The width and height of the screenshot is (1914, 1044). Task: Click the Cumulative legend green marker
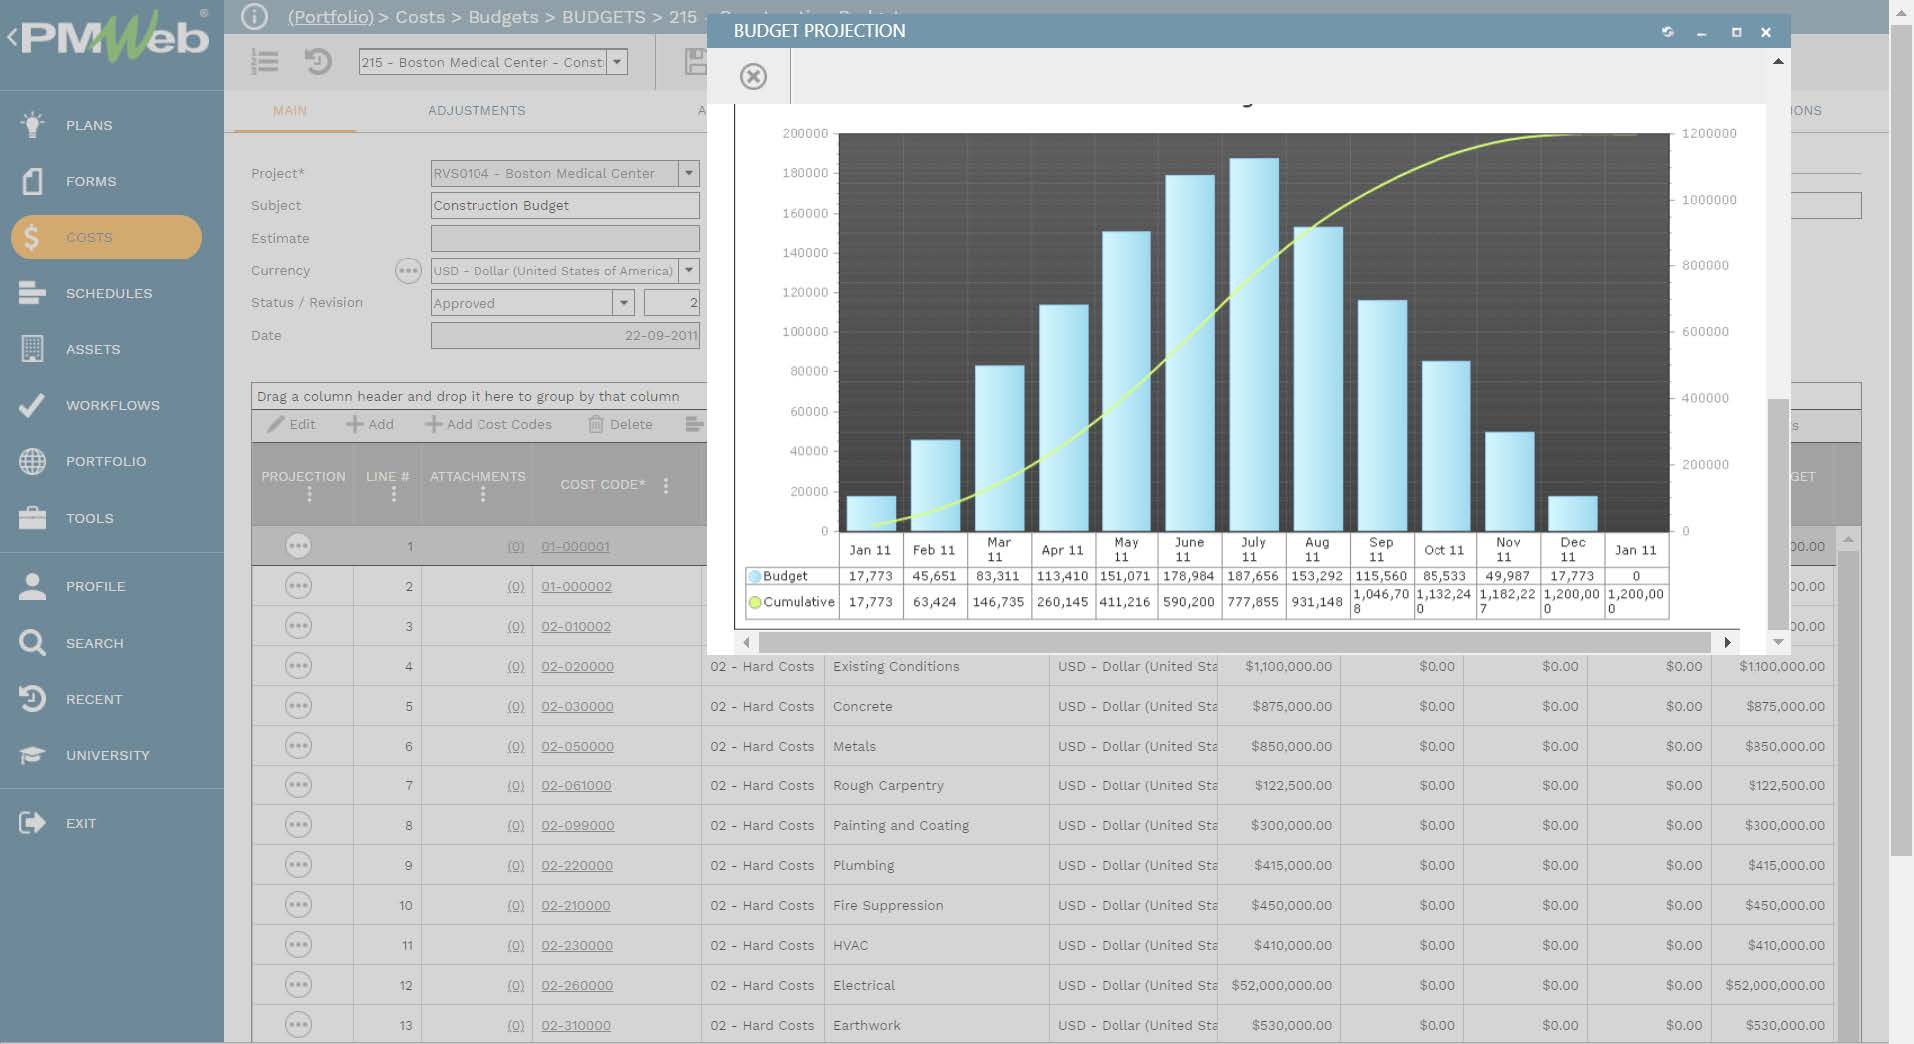click(x=755, y=602)
